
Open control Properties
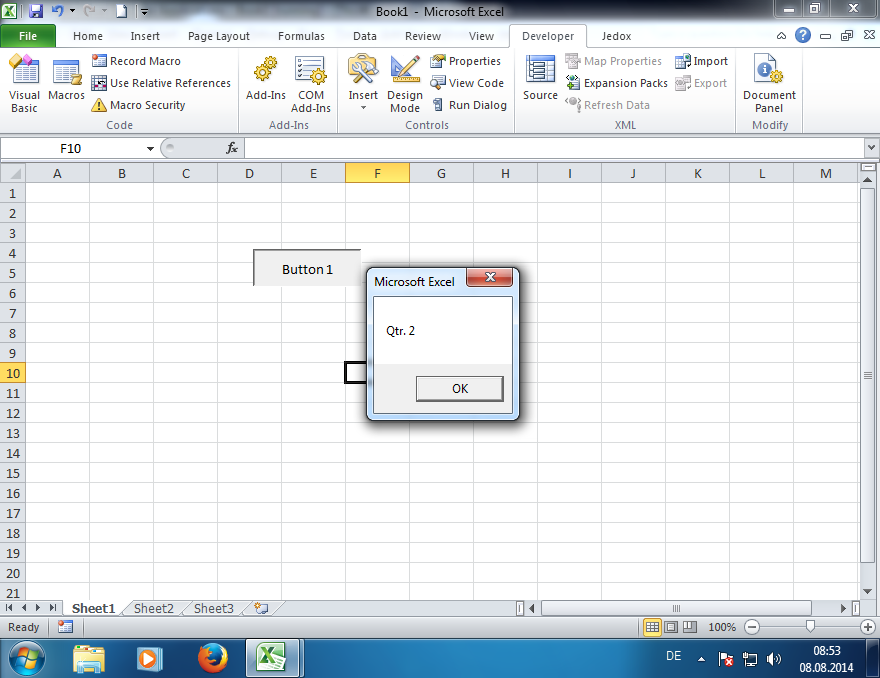(x=466, y=61)
